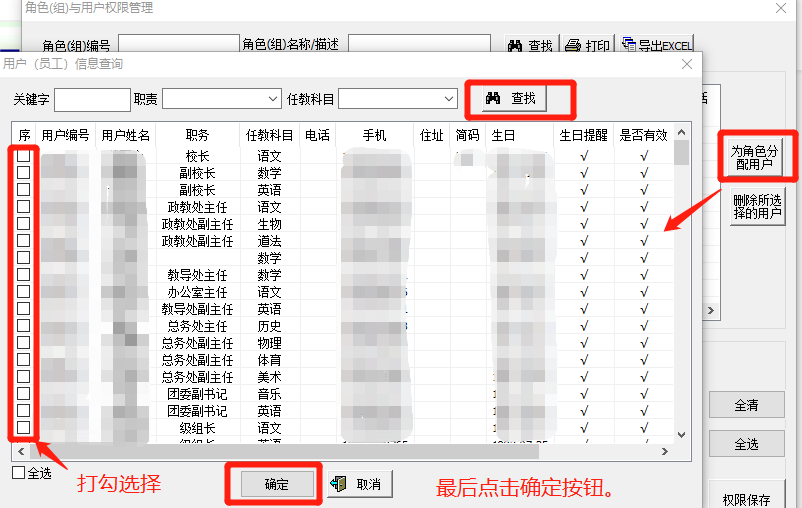Click the 体育 subject cell
Image resolution: width=802 pixels, height=508 pixels.
click(270, 360)
